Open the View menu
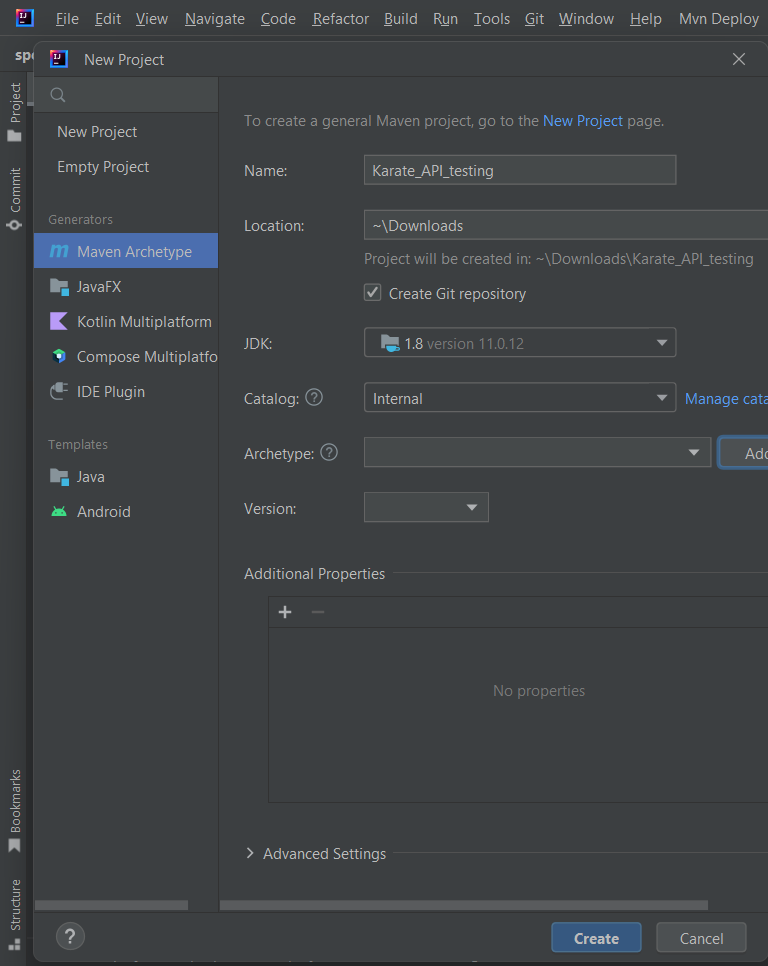The width and height of the screenshot is (768, 966). point(152,19)
